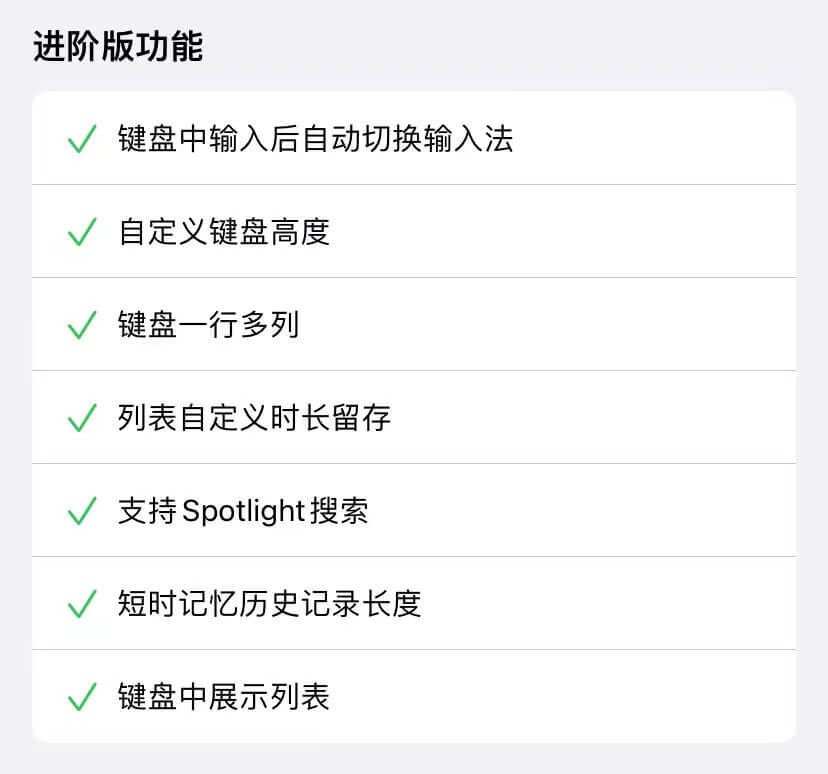Image resolution: width=828 pixels, height=774 pixels.
Task: Select the 键盘中输入后自动切换输入法 feature text
Action: point(315,139)
